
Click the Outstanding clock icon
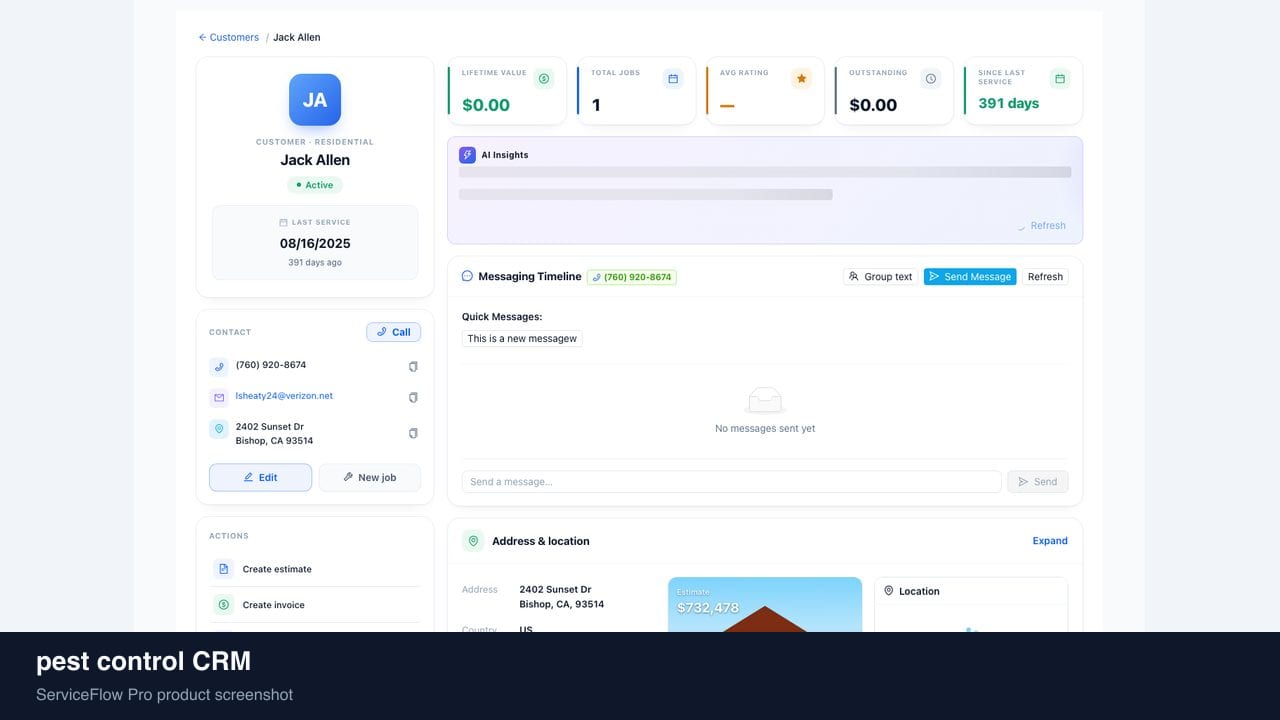tap(931, 78)
